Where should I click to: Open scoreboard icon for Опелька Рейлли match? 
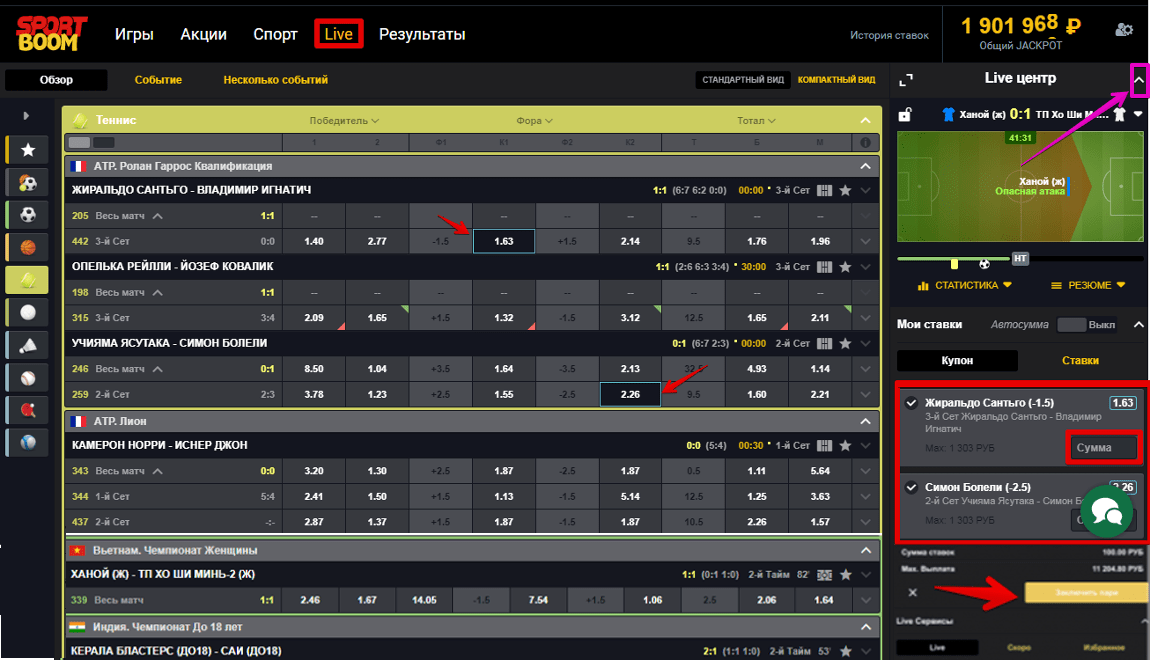824,266
